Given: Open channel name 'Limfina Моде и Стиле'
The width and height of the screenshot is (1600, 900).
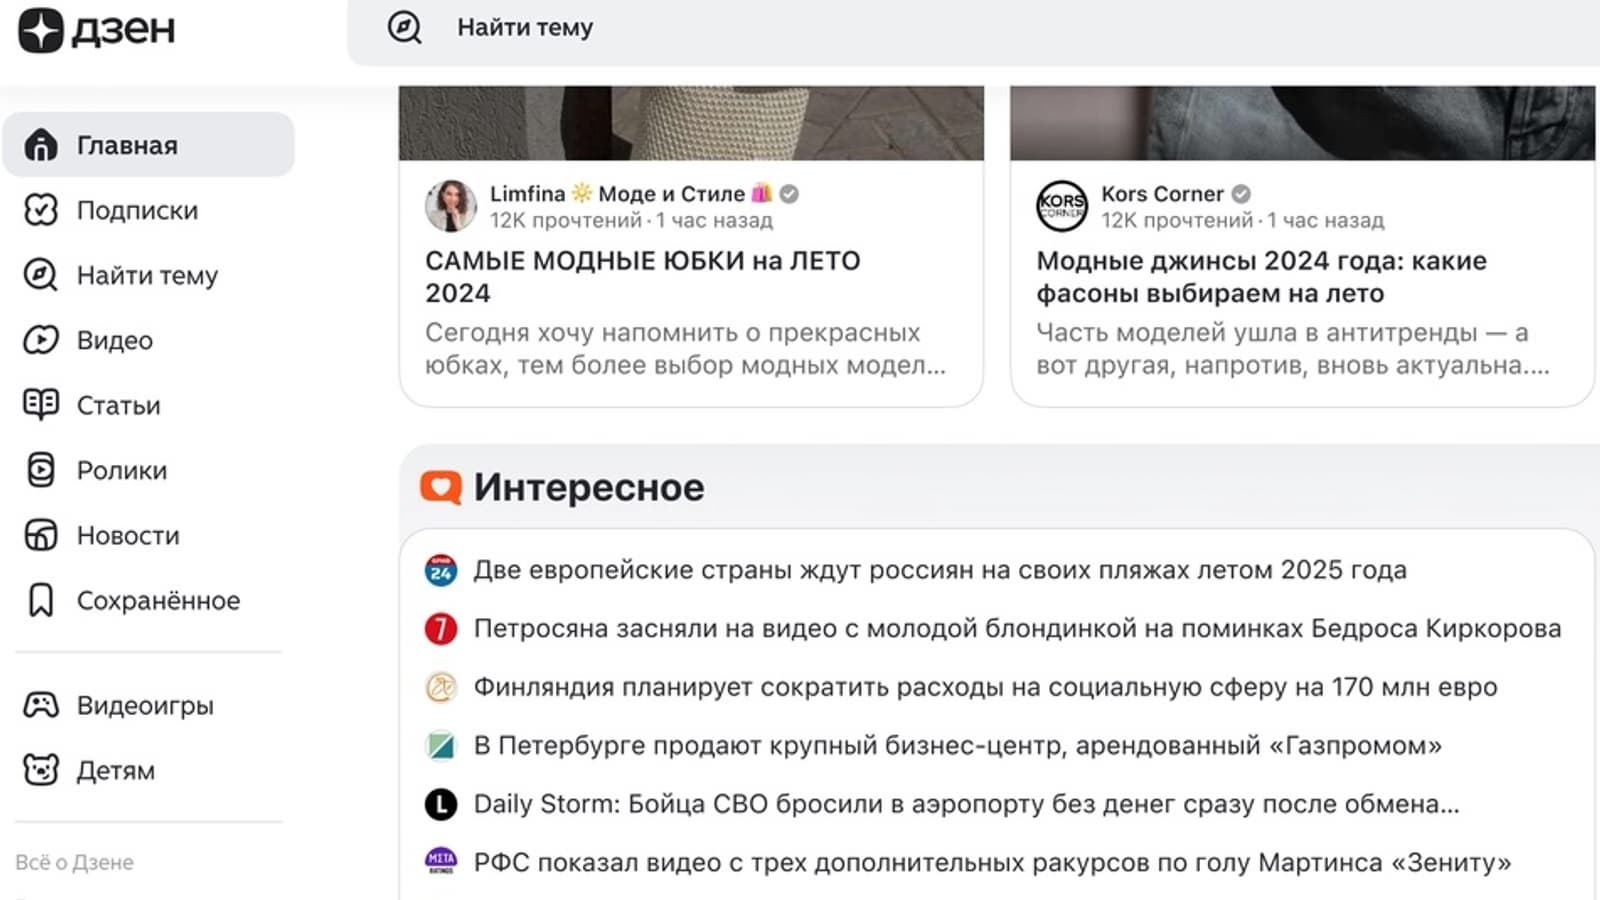Looking at the screenshot, I should coord(631,194).
